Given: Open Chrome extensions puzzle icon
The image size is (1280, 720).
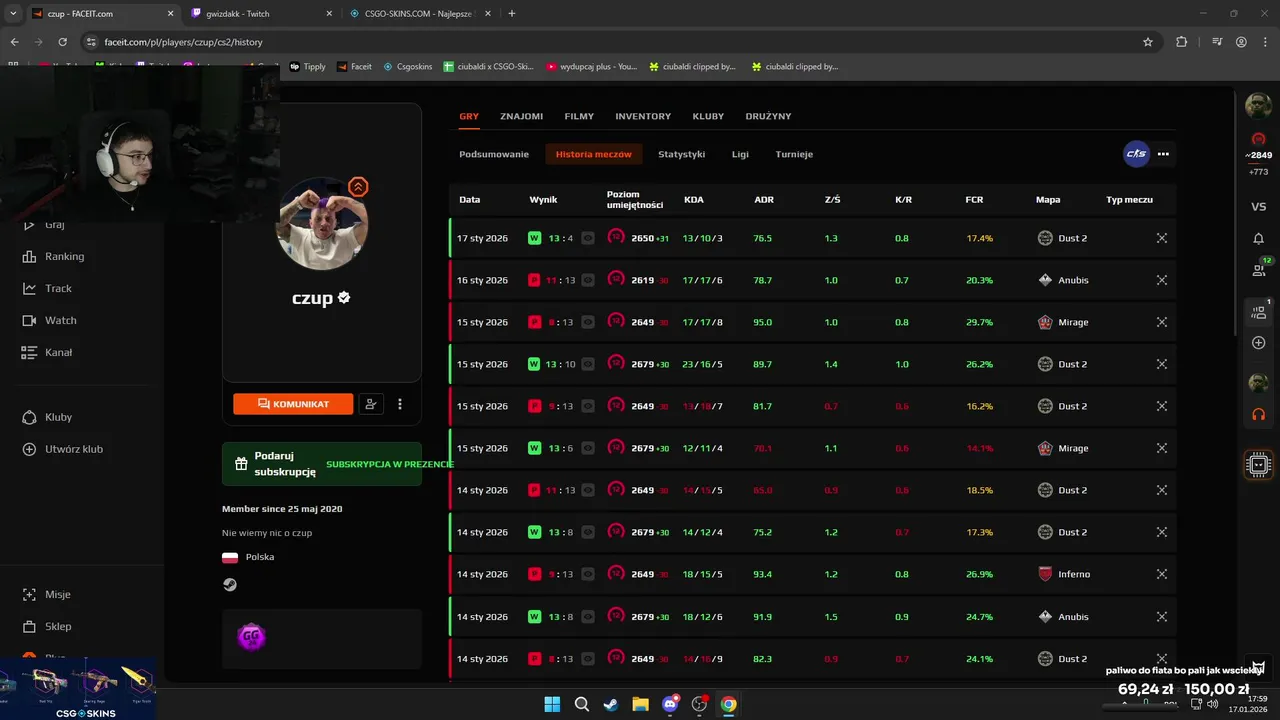Looking at the screenshot, I should click(1182, 42).
